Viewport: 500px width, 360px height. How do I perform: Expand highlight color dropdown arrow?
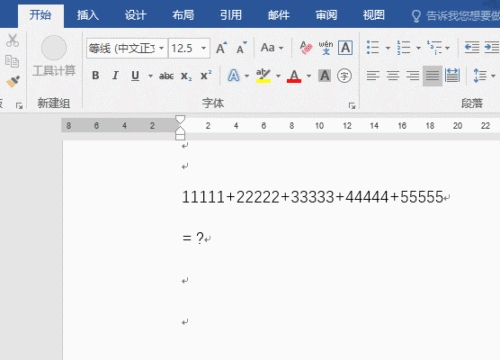(x=278, y=76)
